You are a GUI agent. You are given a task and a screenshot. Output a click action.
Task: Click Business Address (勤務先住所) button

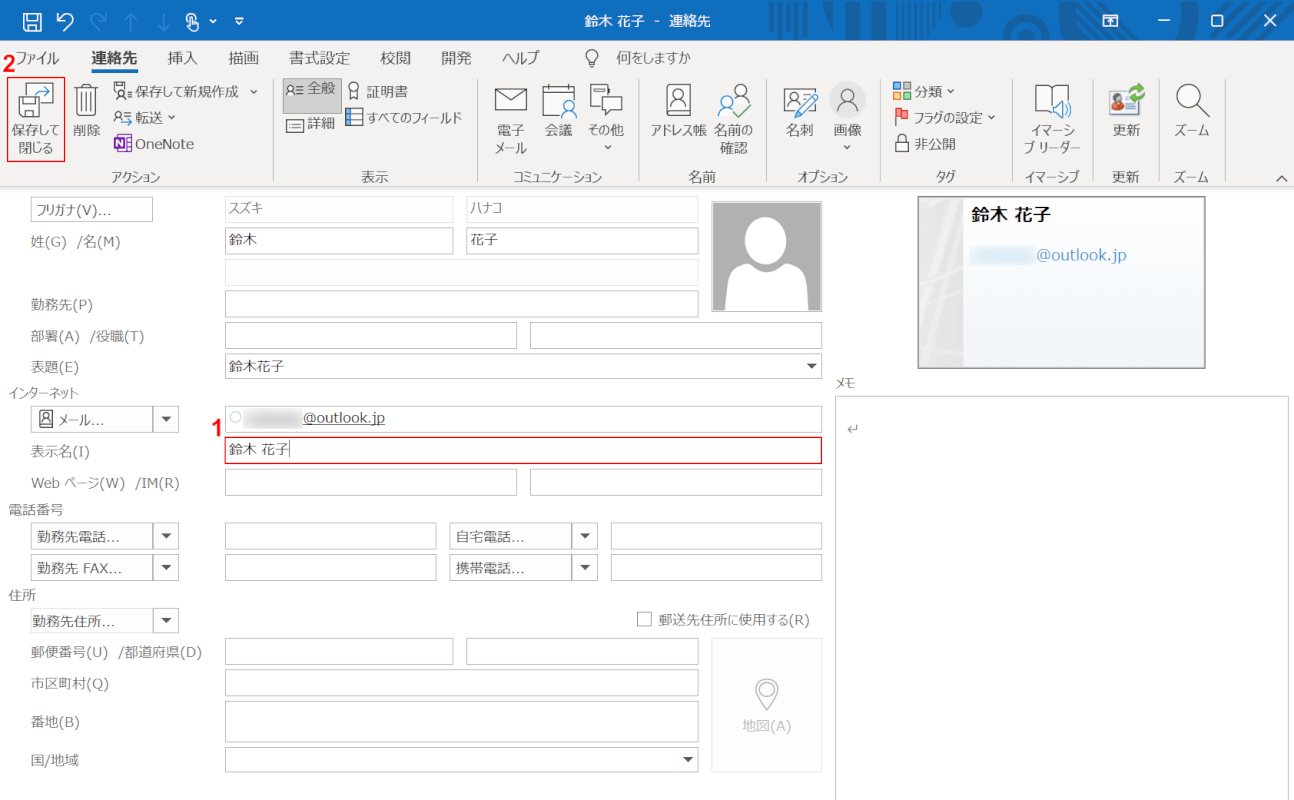[92, 621]
